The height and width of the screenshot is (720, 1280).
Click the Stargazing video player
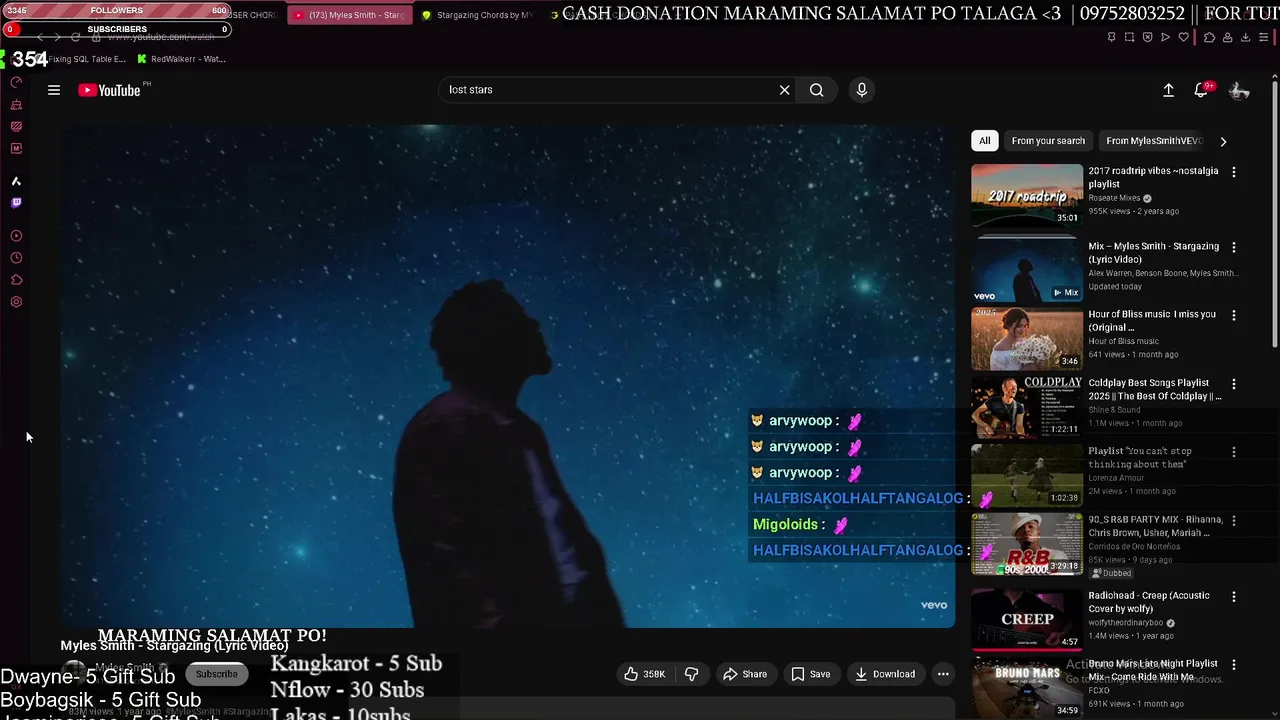[508, 375]
